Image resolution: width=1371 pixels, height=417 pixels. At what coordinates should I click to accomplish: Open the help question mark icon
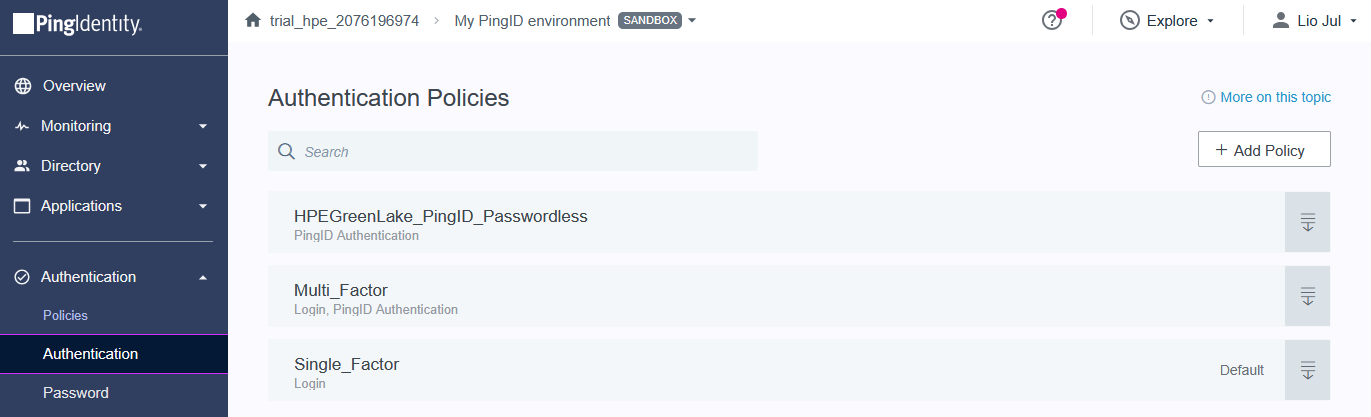click(1051, 20)
